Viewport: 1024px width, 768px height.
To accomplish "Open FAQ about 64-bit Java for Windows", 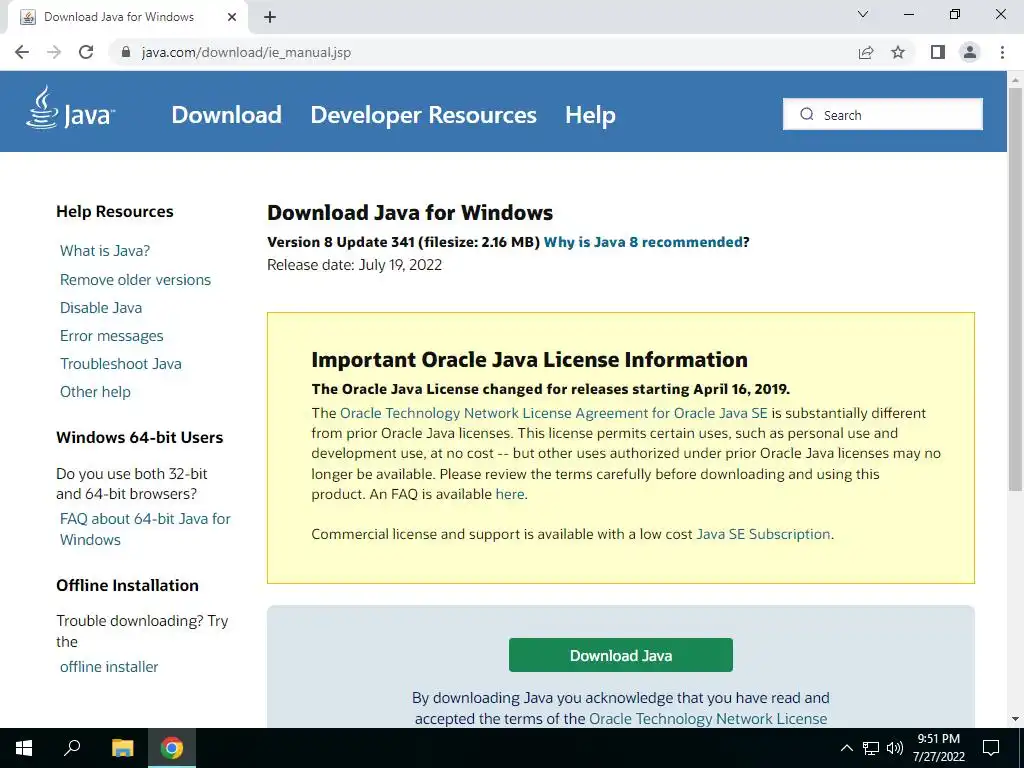I will (x=145, y=529).
